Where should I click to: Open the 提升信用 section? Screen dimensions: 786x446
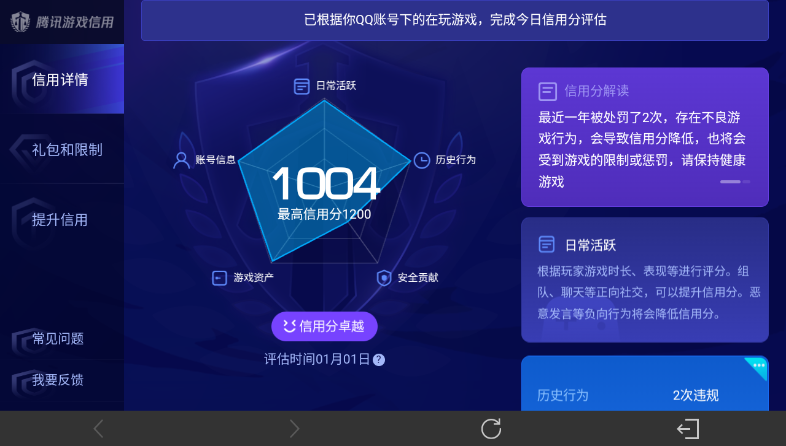[x=62, y=219]
